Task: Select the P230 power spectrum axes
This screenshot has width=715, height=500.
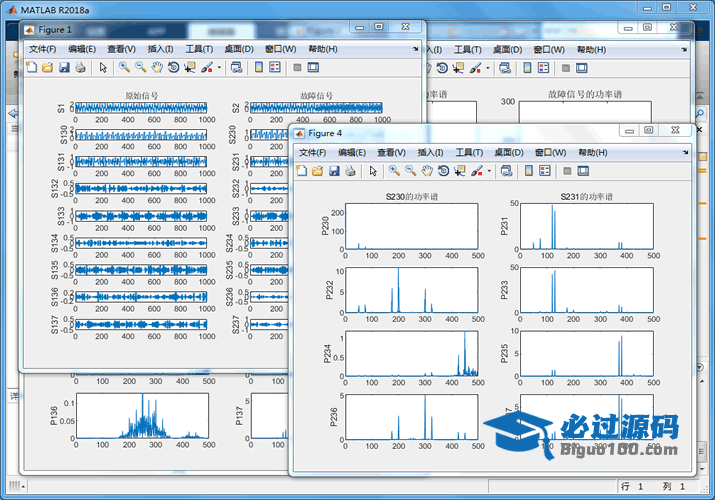Action: point(412,227)
